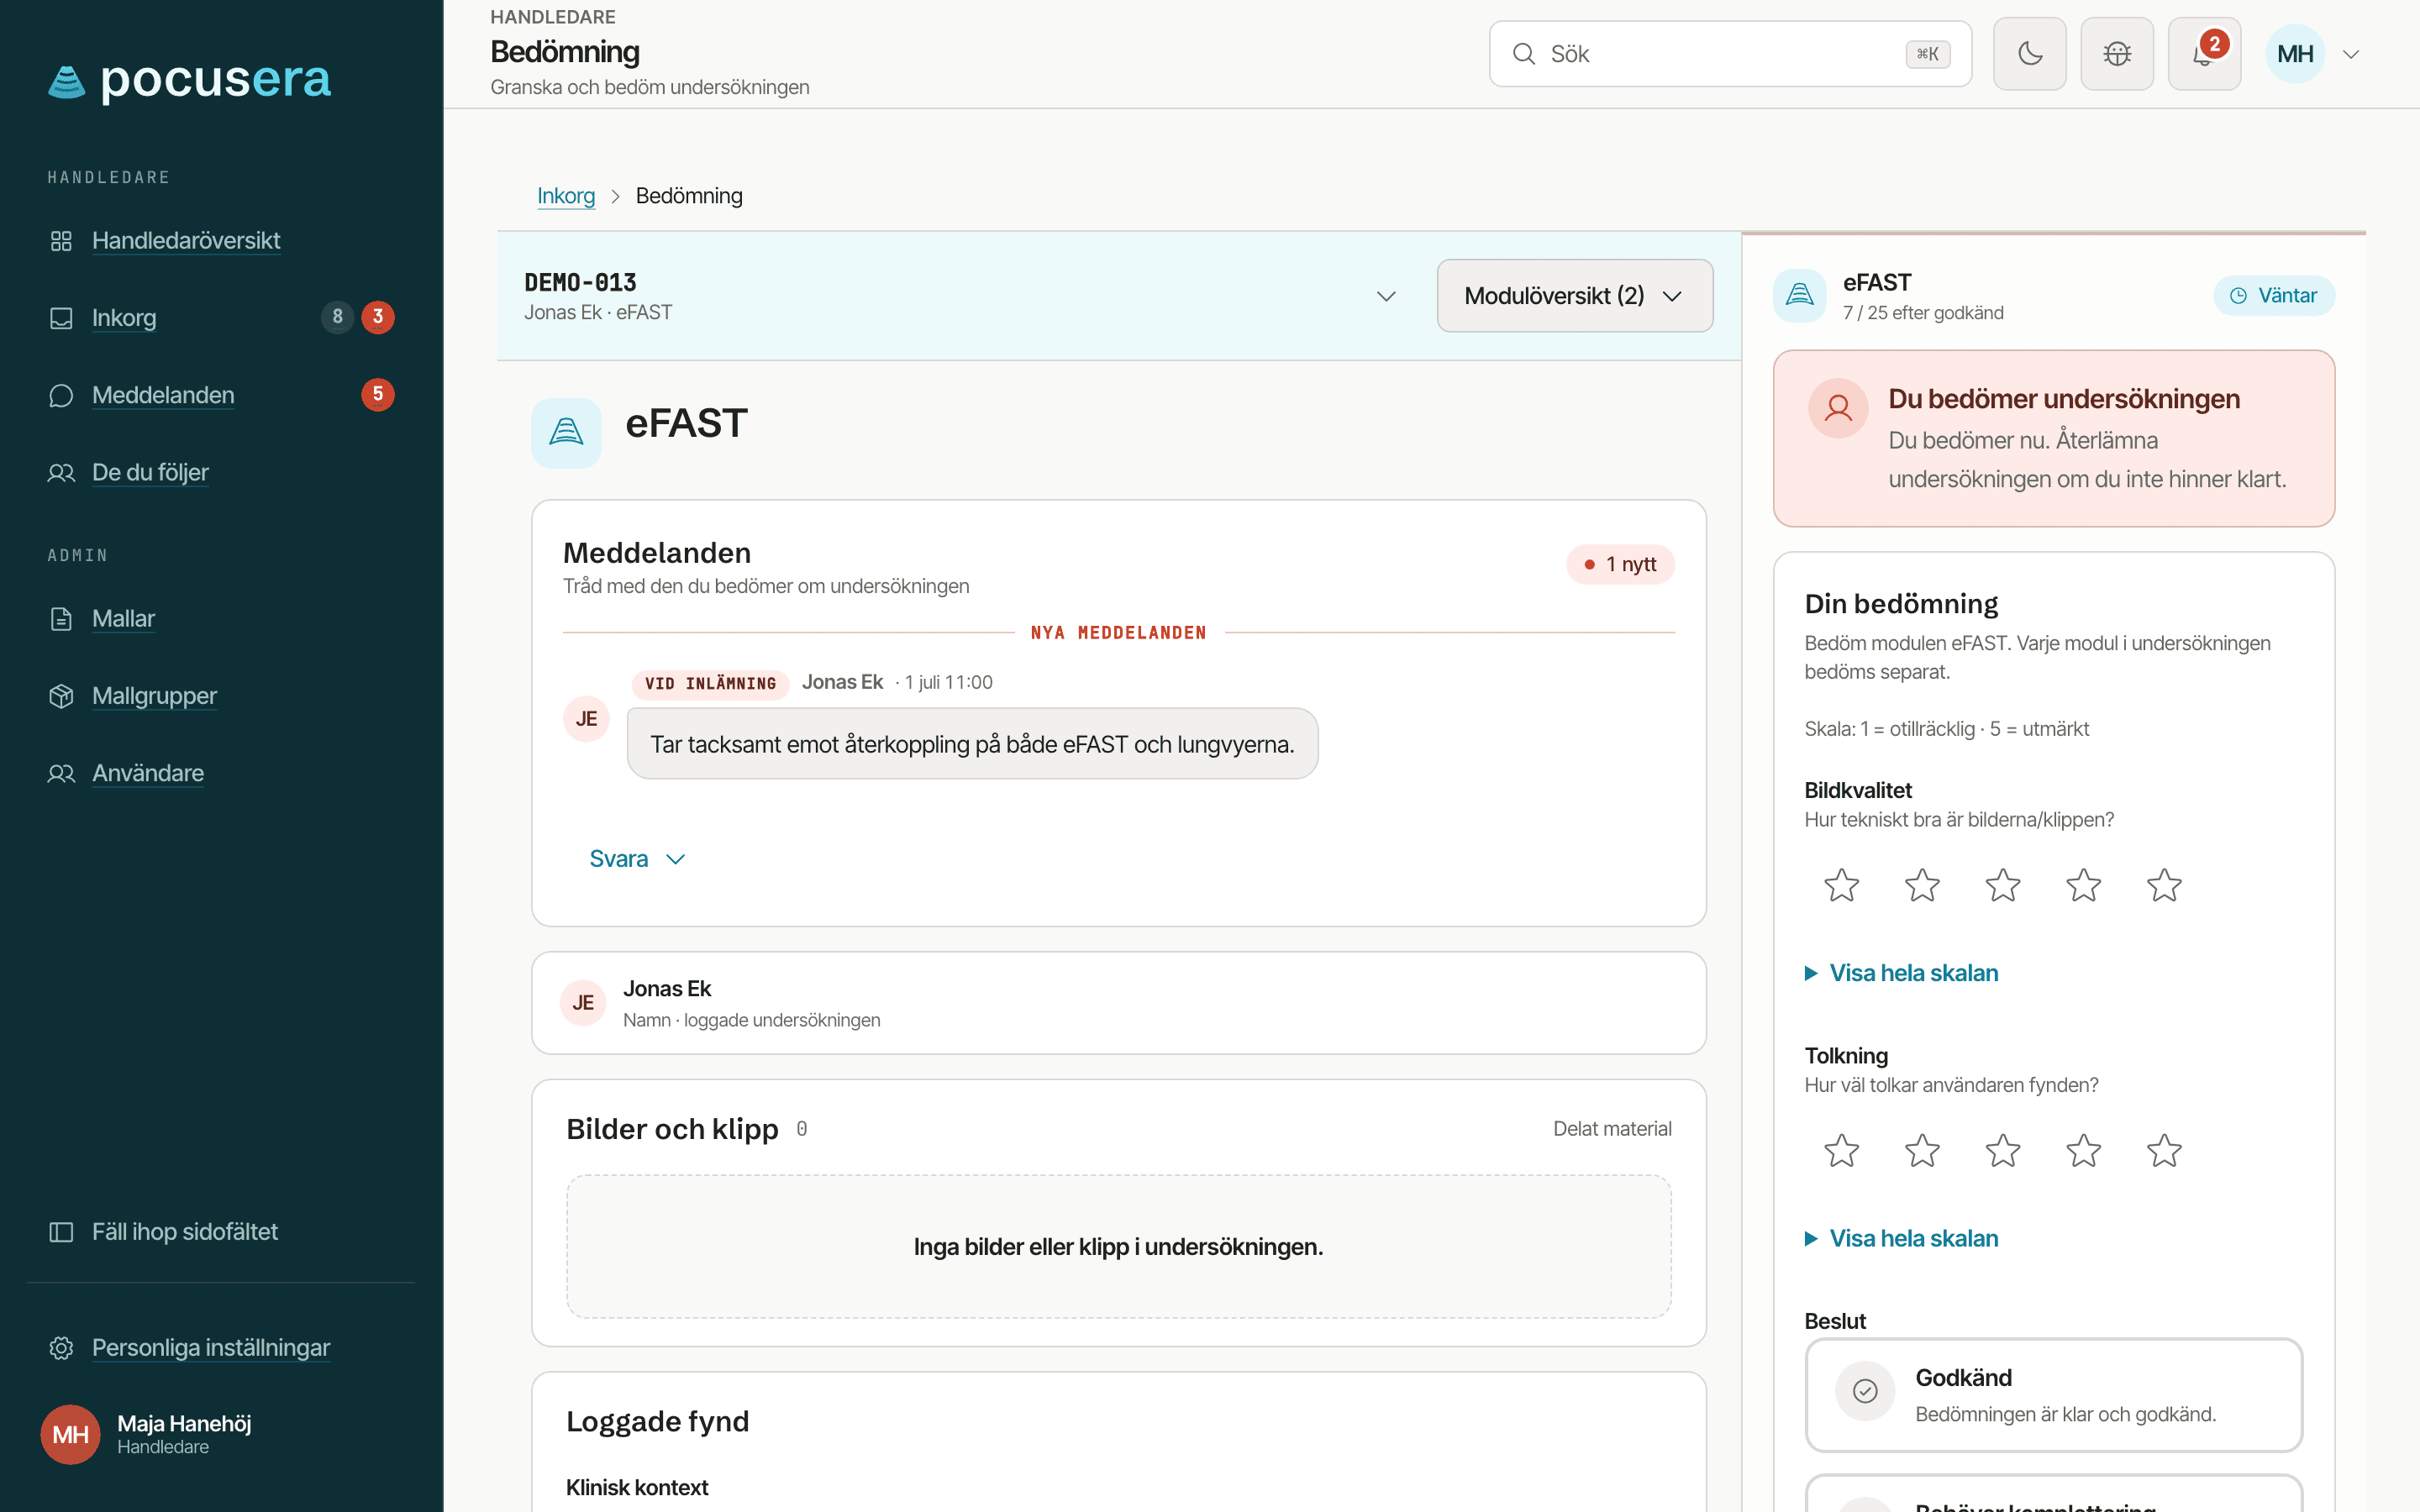The width and height of the screenshot is (2420, 1512).
Task: Rate Bildkvalitet with three stars
Action: point(2002,886)
